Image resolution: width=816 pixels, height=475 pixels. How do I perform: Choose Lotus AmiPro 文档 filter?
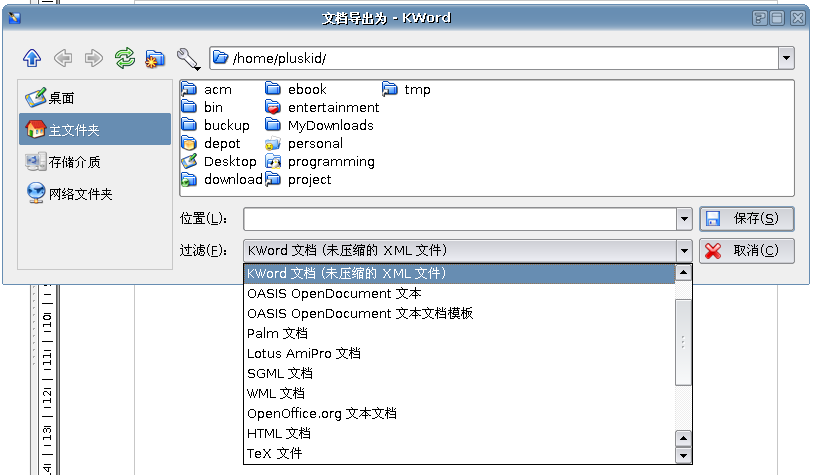[x=460, y=353]
